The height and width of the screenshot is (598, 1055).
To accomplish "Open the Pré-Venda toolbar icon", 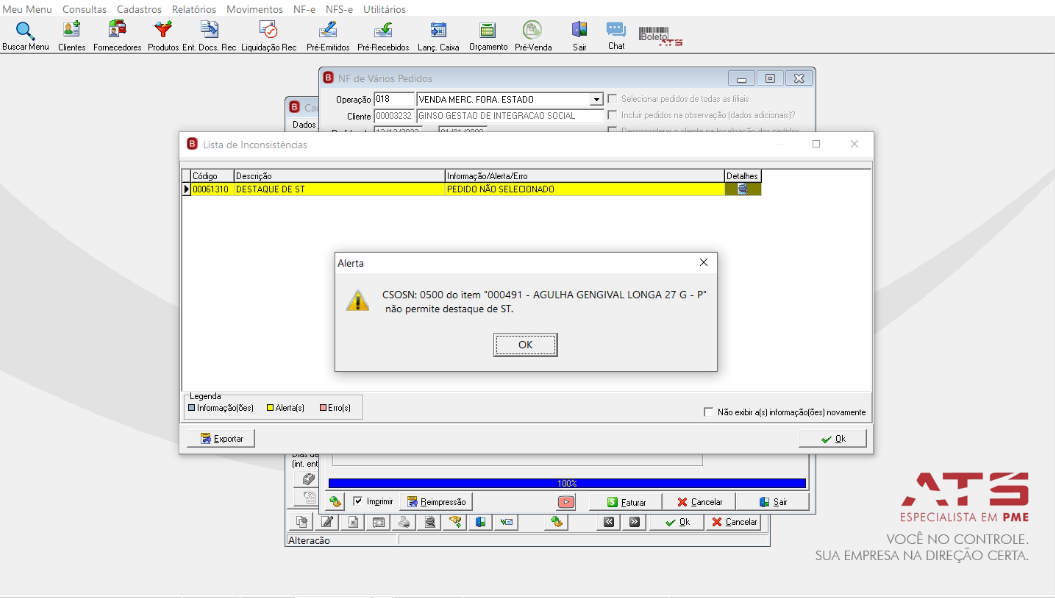I will point(532,30).
